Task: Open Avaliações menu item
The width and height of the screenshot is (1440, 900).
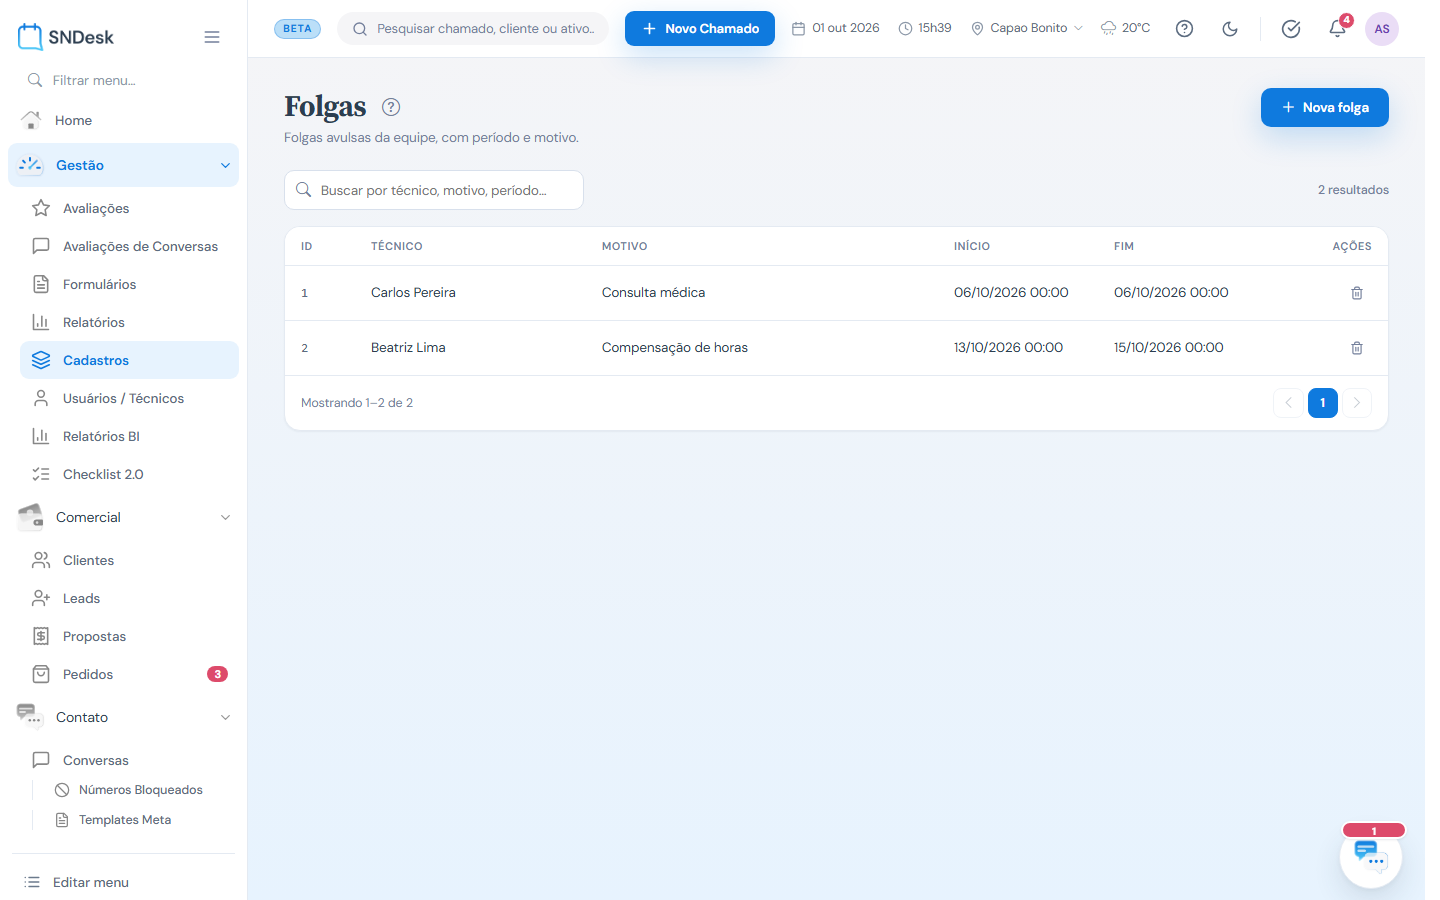Action: click(x=130, y=208)
